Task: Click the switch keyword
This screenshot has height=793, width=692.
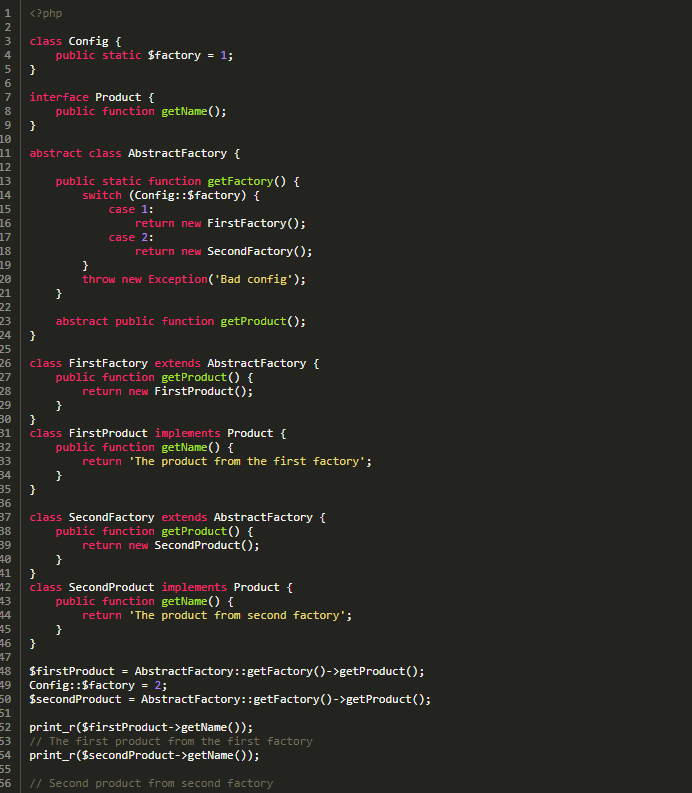Action: click(102, 195)
